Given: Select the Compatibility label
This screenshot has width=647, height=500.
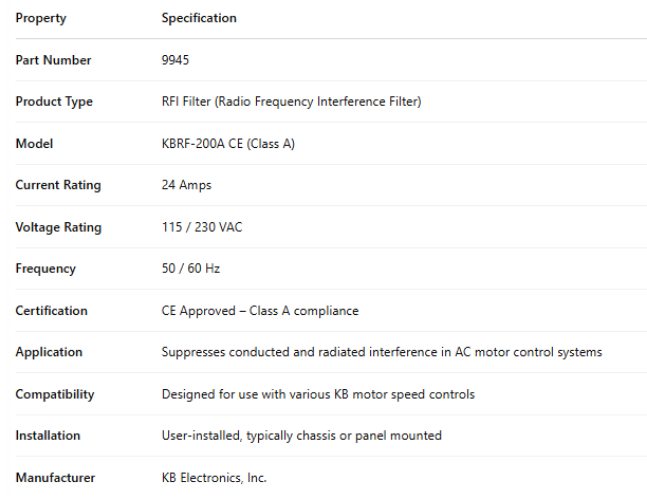Looking at the screenshot, I should click(x=55, y=394).
